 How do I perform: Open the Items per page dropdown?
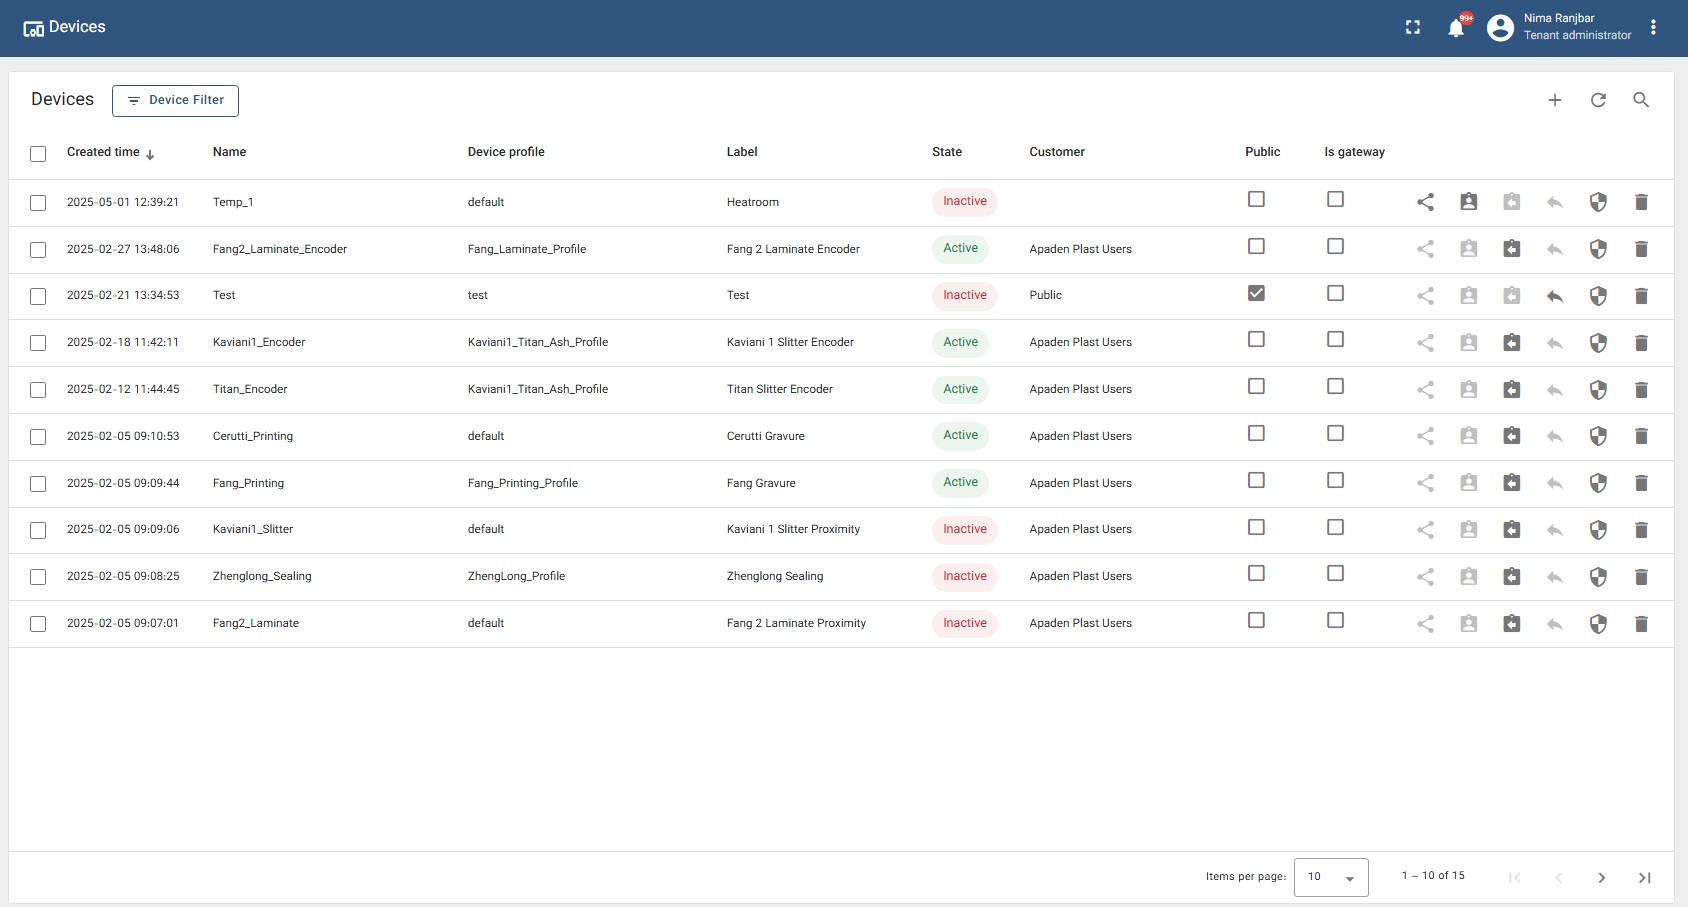click(1330, 877)
